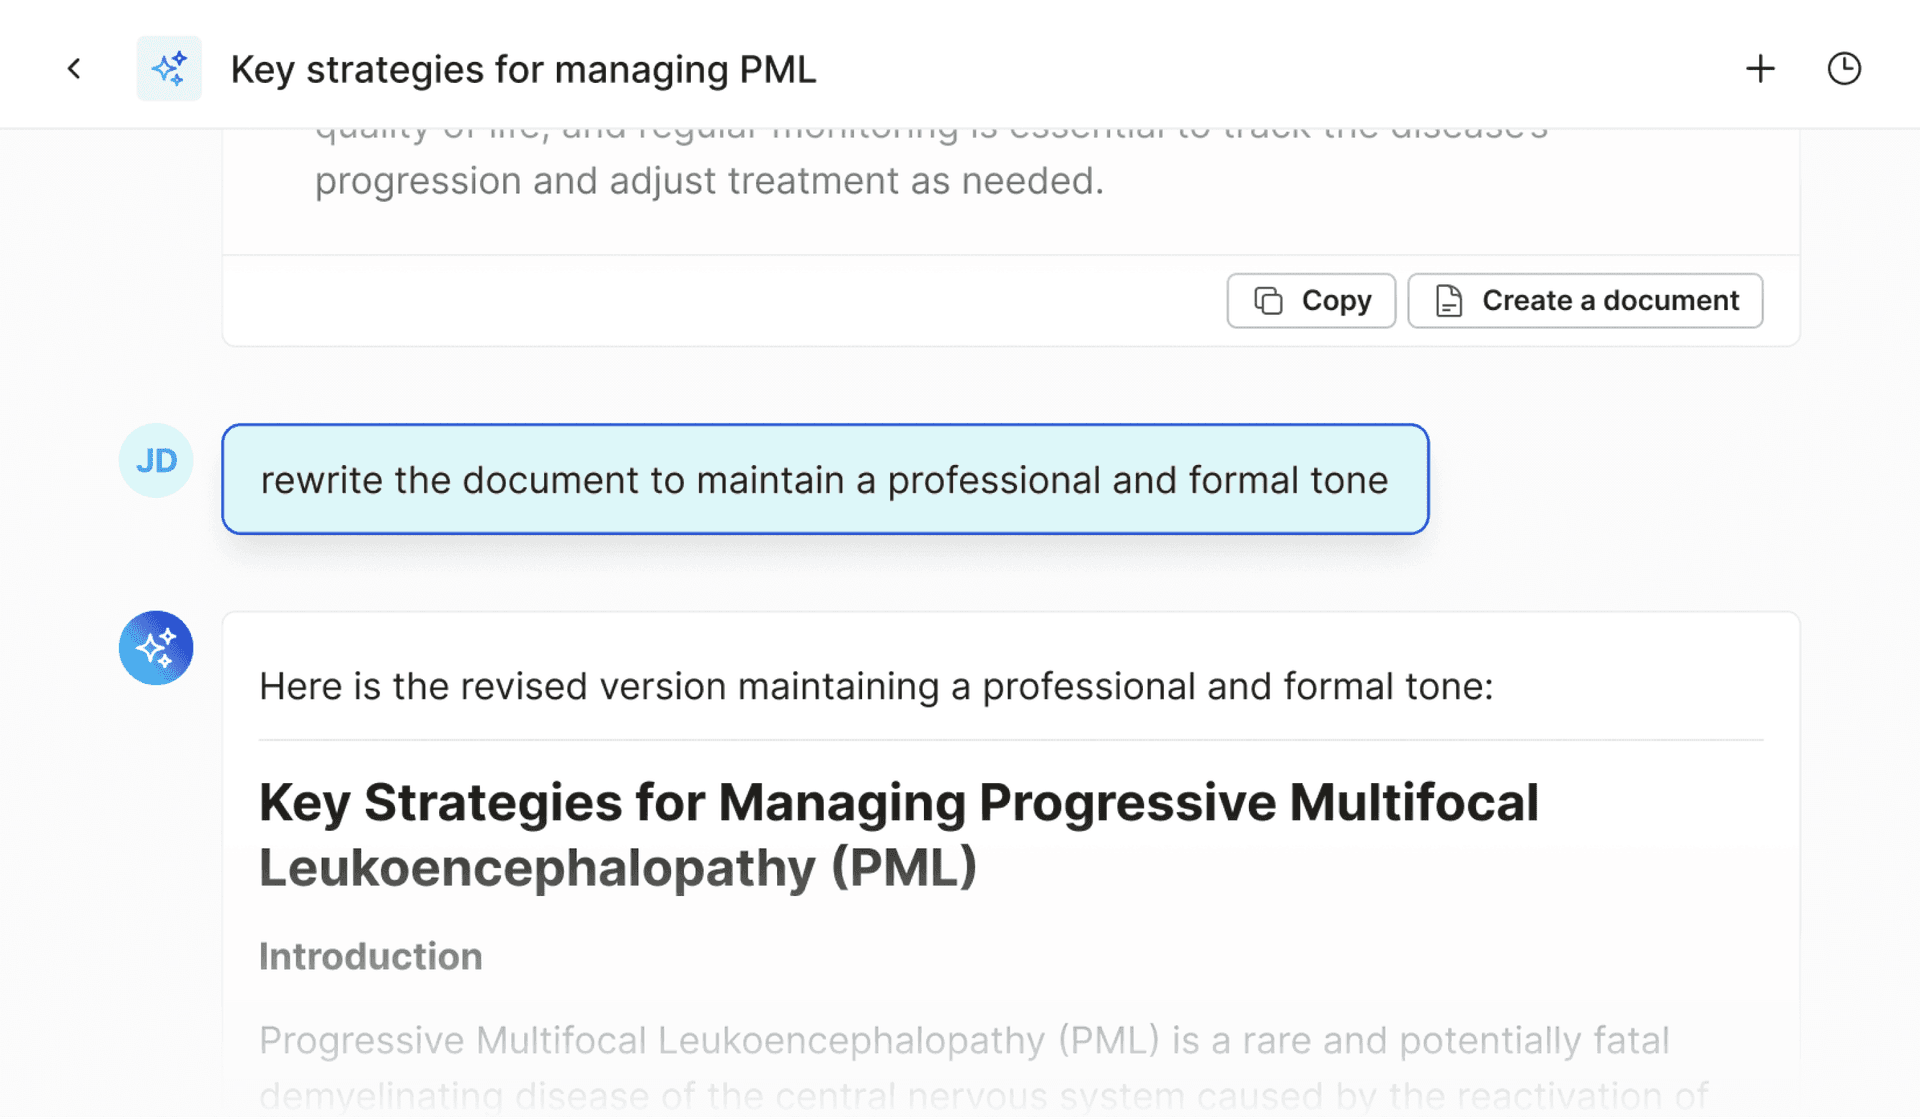This screenshot has width=1920, height=1119.
Task: Click the copy icon in Copy button
Action: click(x=1268, y=301)
